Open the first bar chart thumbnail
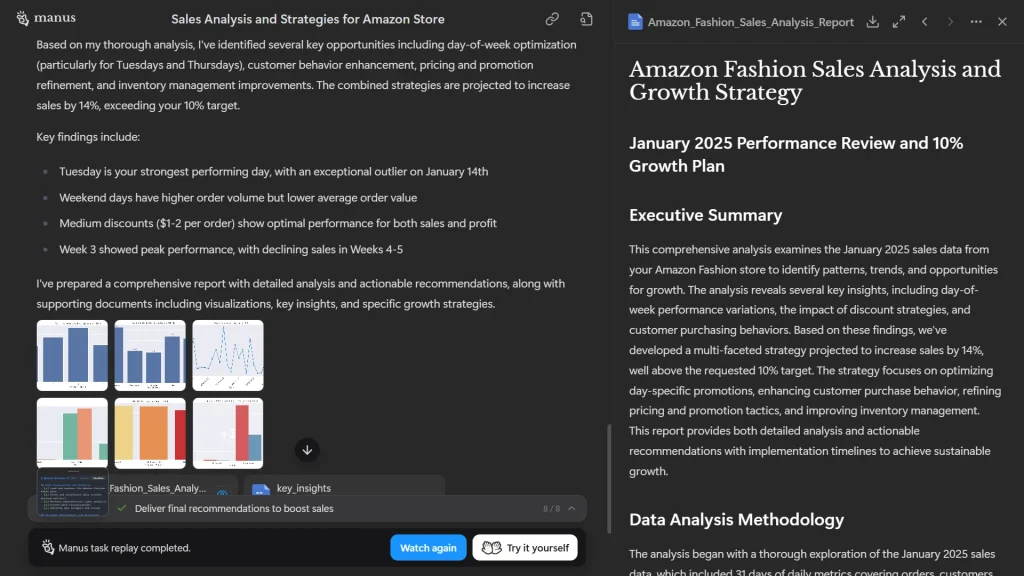1024x576 pixels. [x=71, y=356]
